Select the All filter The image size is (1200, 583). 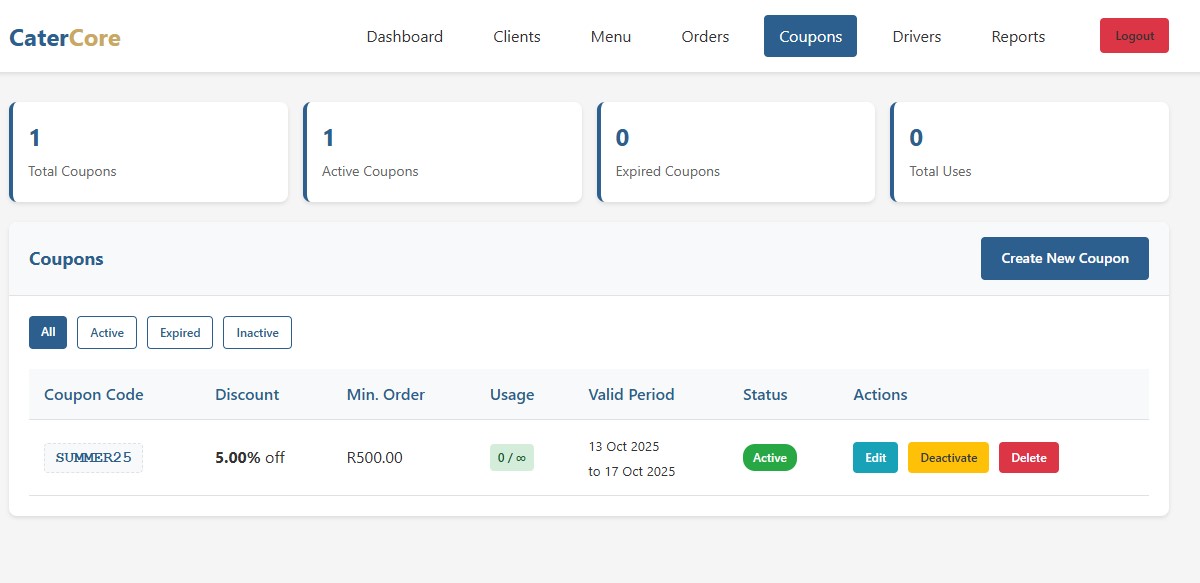pyautogui.click(x=48, y=332)
